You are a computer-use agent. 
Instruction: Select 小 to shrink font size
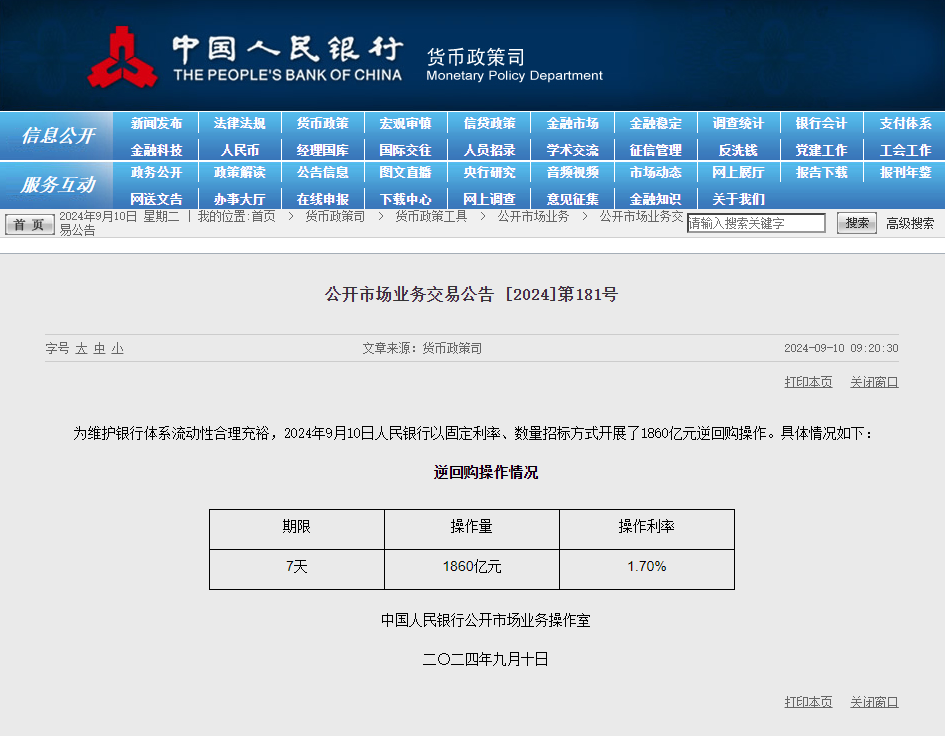coord(116,347)
